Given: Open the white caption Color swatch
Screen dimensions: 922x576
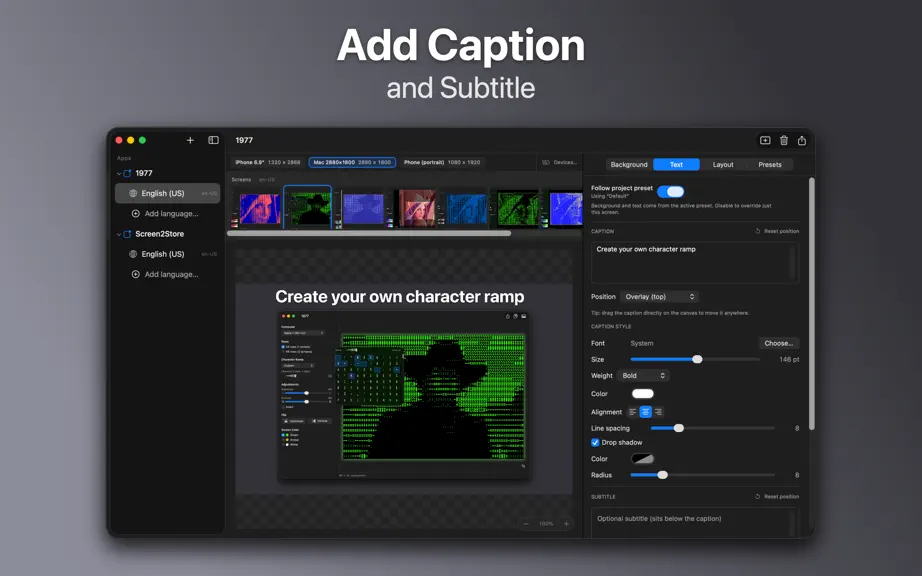Looking at the screenshot, I should (642, 394).
